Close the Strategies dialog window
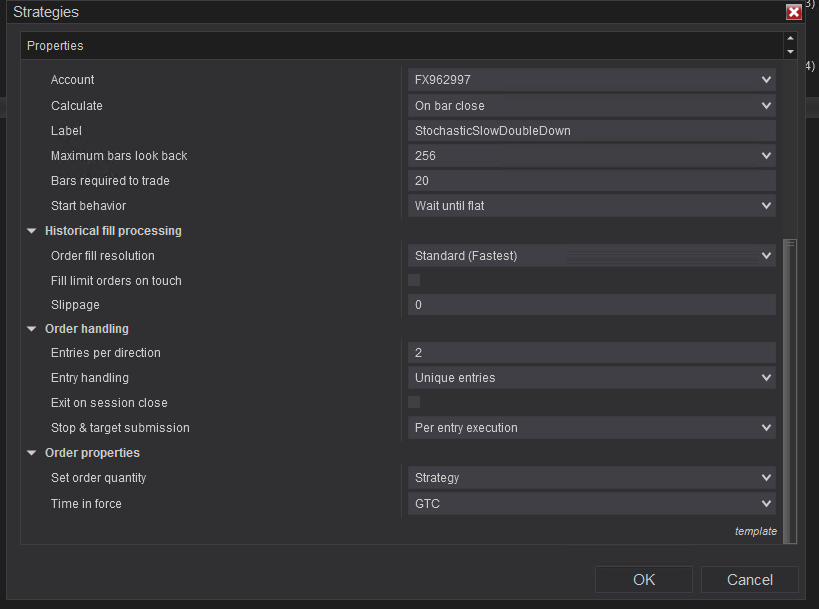The height and width of the screenshot is (609, 819). (x=794, y=12)
